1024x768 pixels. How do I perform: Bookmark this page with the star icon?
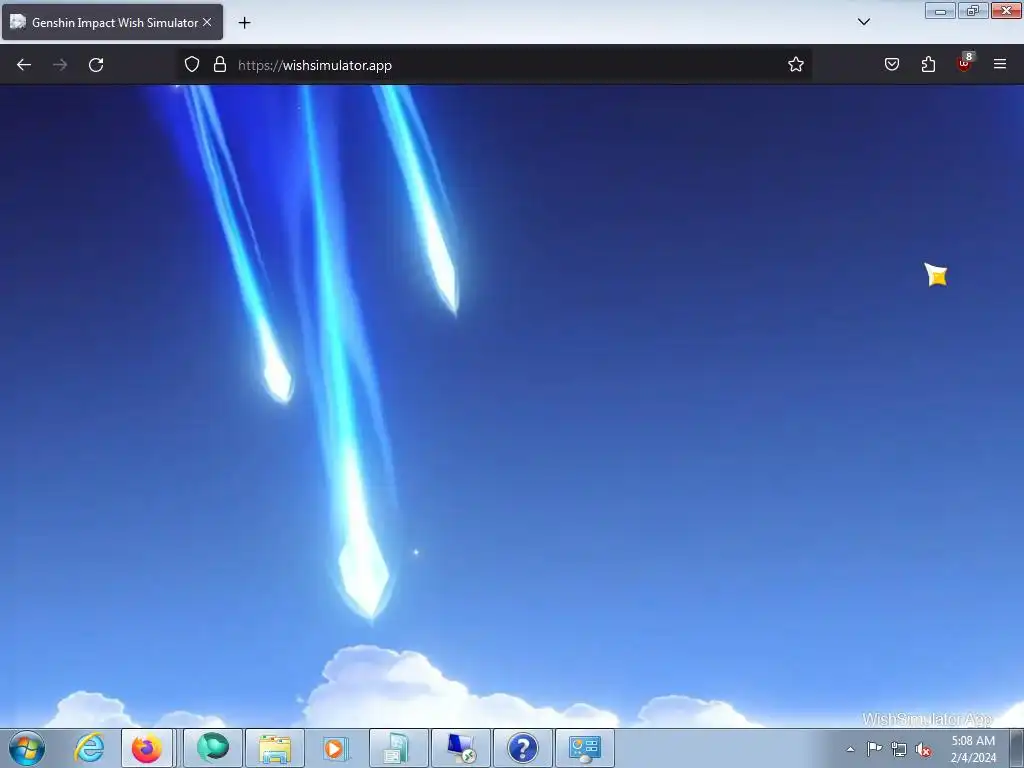(x=795, y=65)
